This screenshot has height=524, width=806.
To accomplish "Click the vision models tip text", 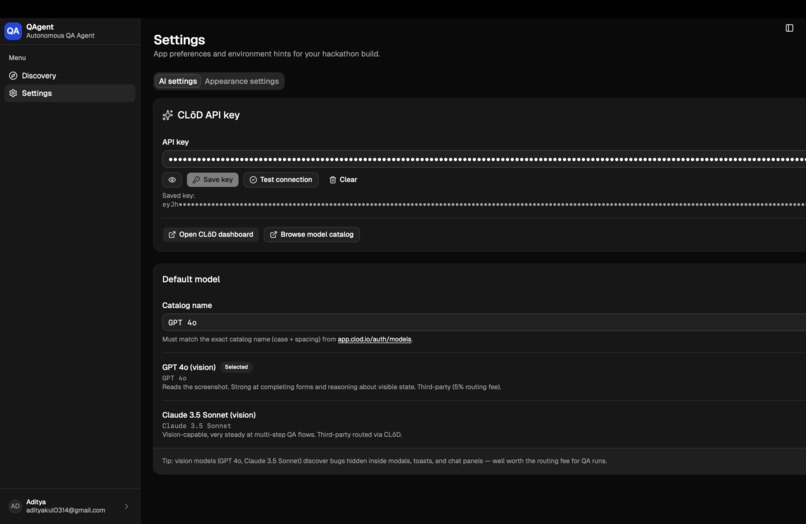I will tap(384, 461).
